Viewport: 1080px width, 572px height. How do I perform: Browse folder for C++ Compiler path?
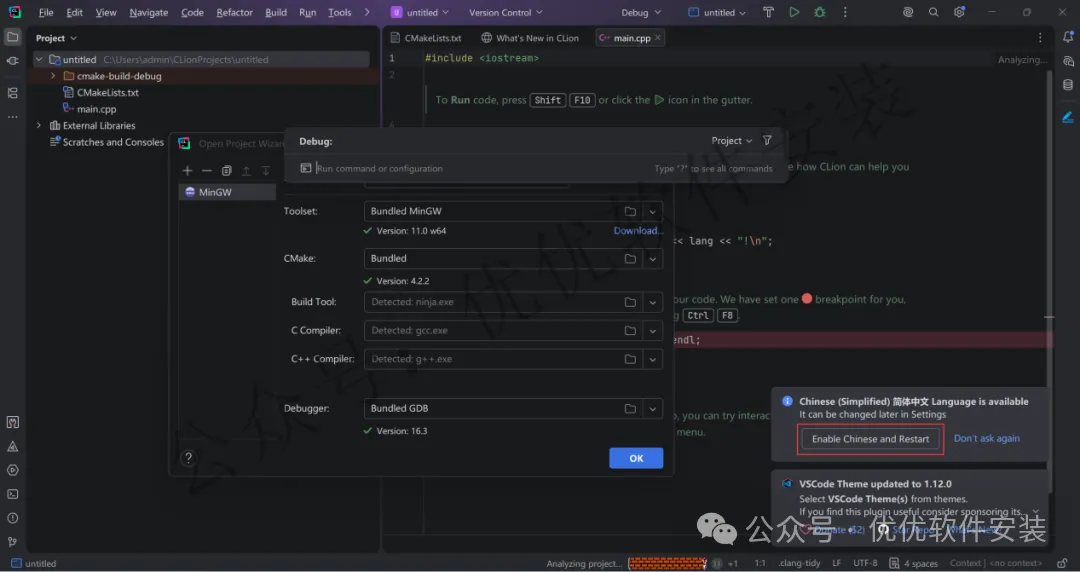pos(630,359)
